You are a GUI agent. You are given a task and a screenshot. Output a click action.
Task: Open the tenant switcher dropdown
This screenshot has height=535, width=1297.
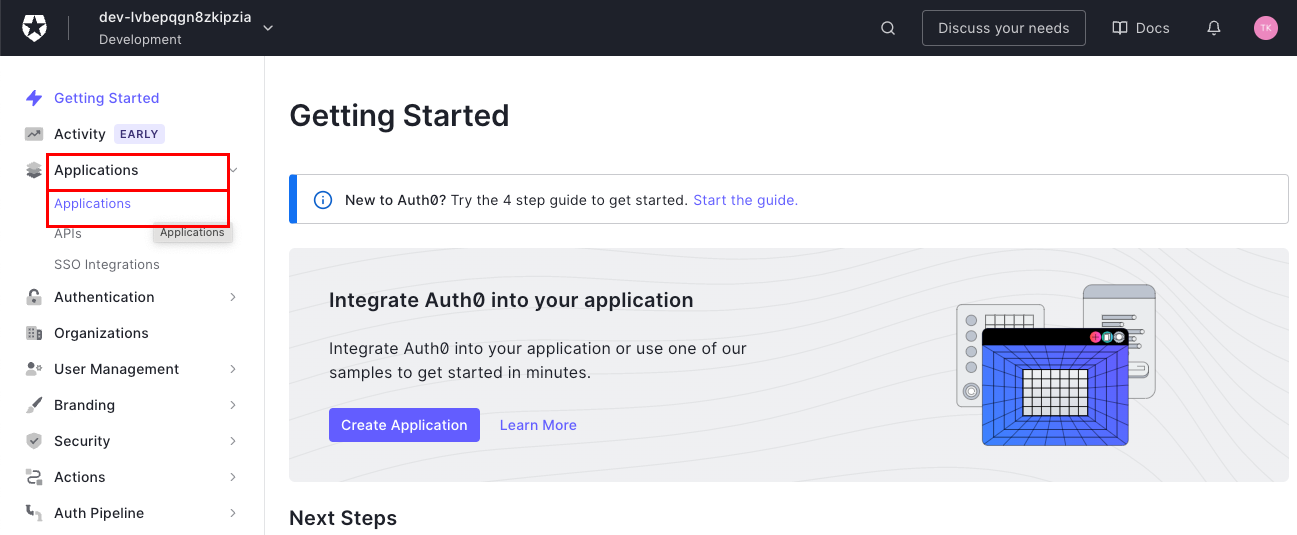[x=268, y=28]
